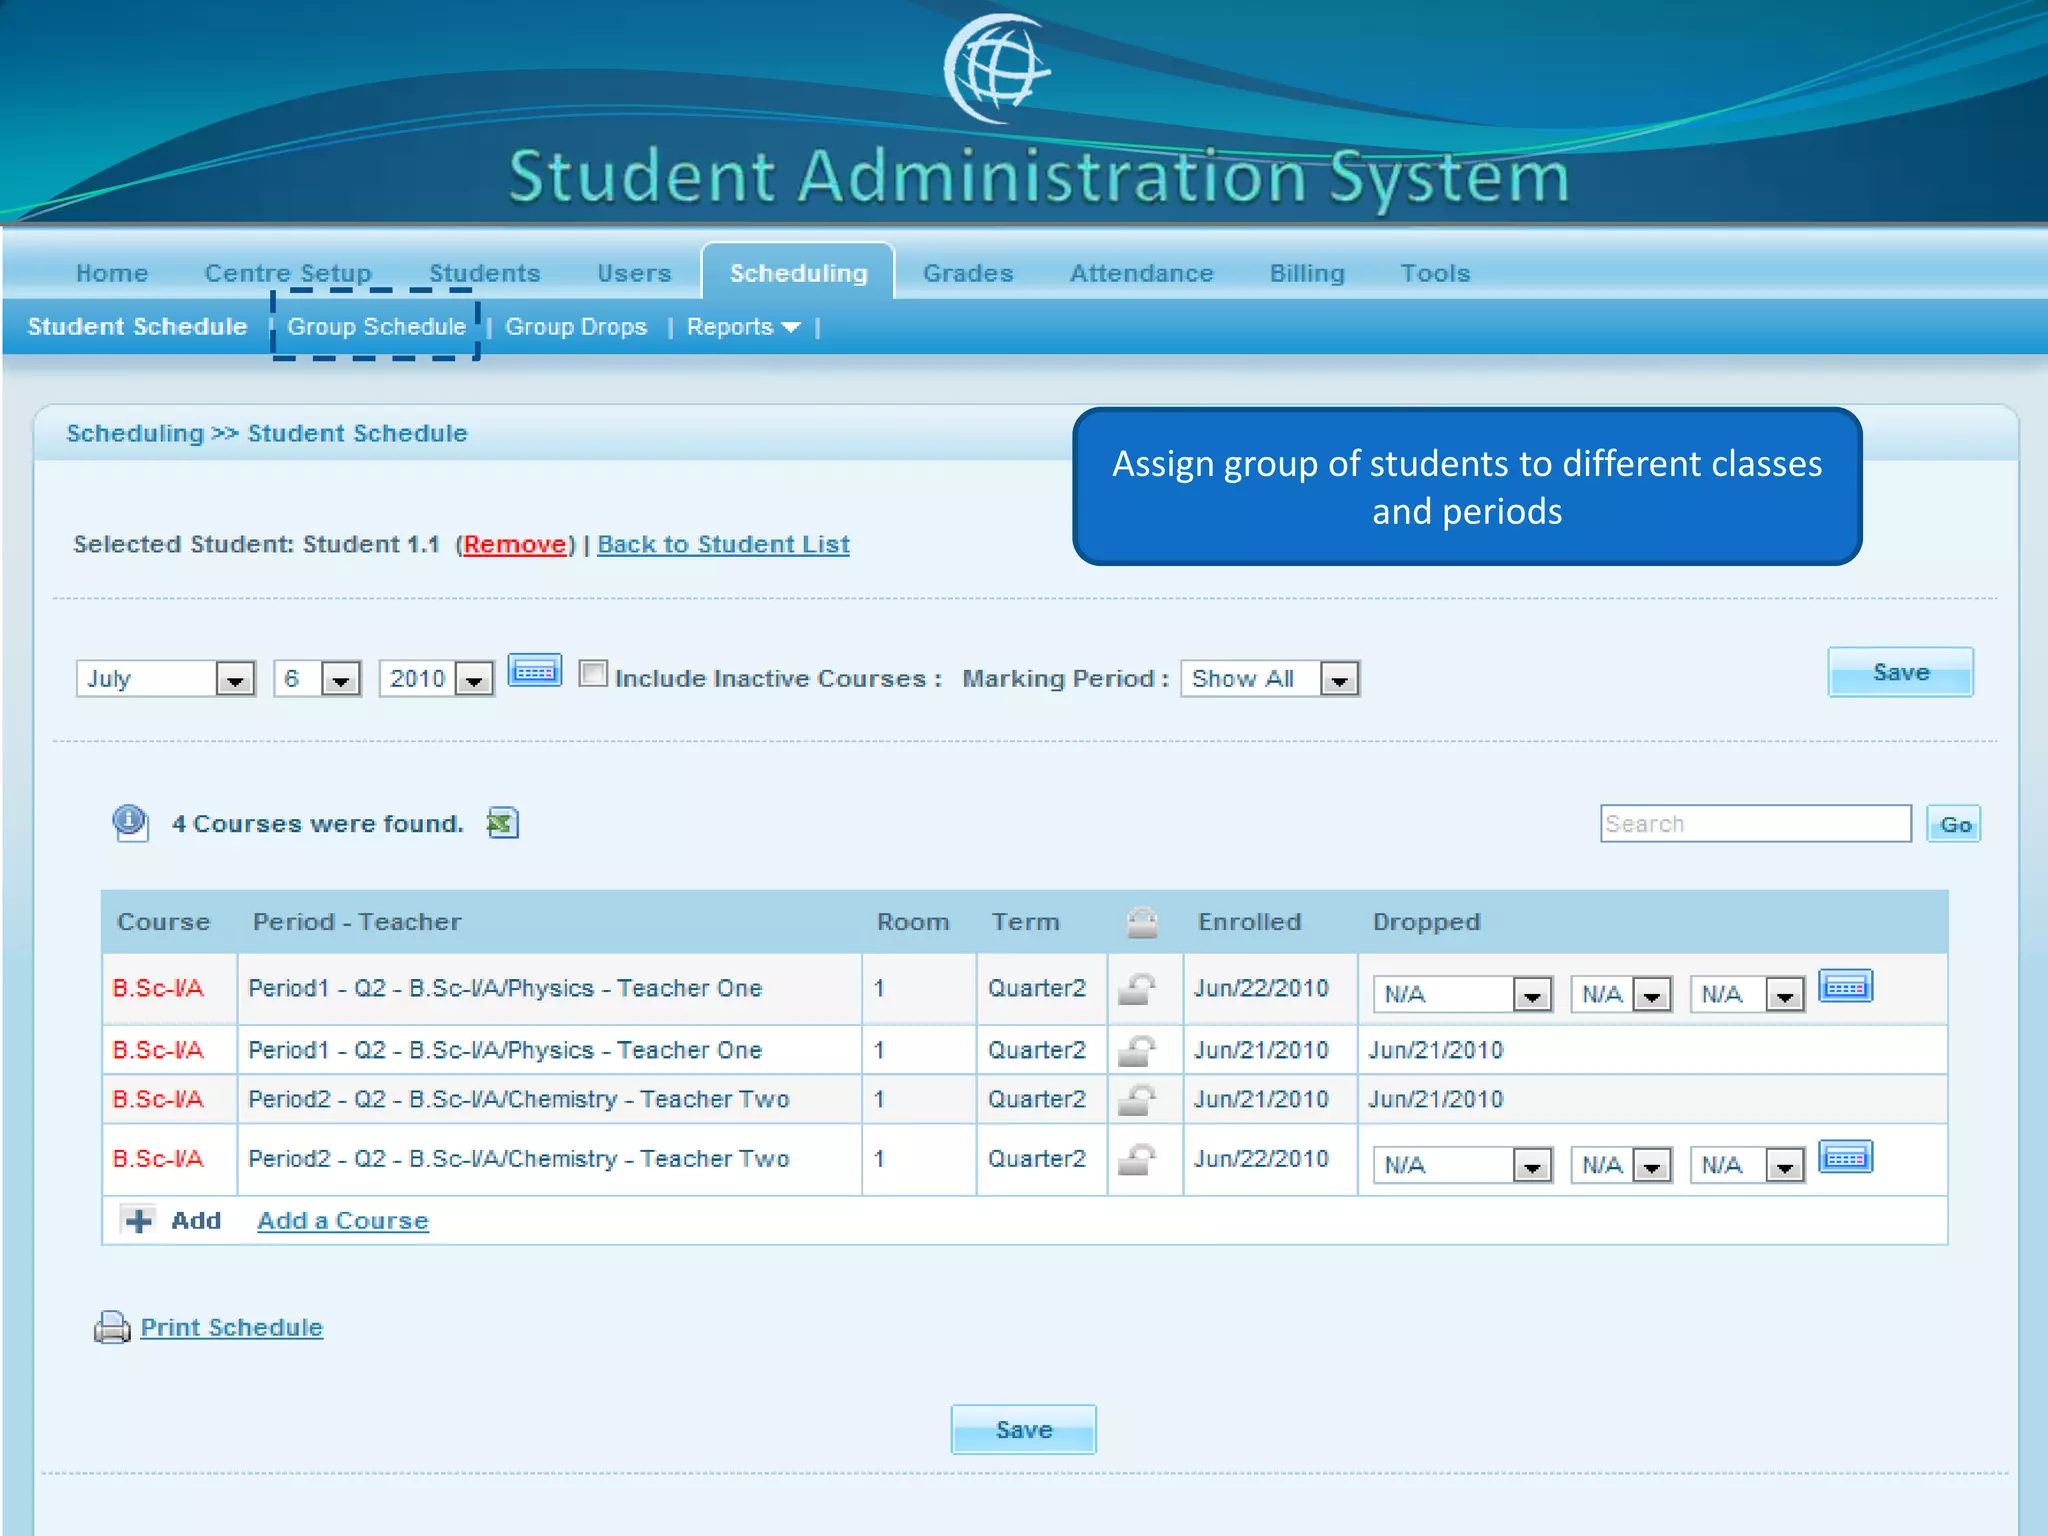Click Period - Teacher column header
The width and height of the screenshot is (2048, 1536).
[357, 922]
